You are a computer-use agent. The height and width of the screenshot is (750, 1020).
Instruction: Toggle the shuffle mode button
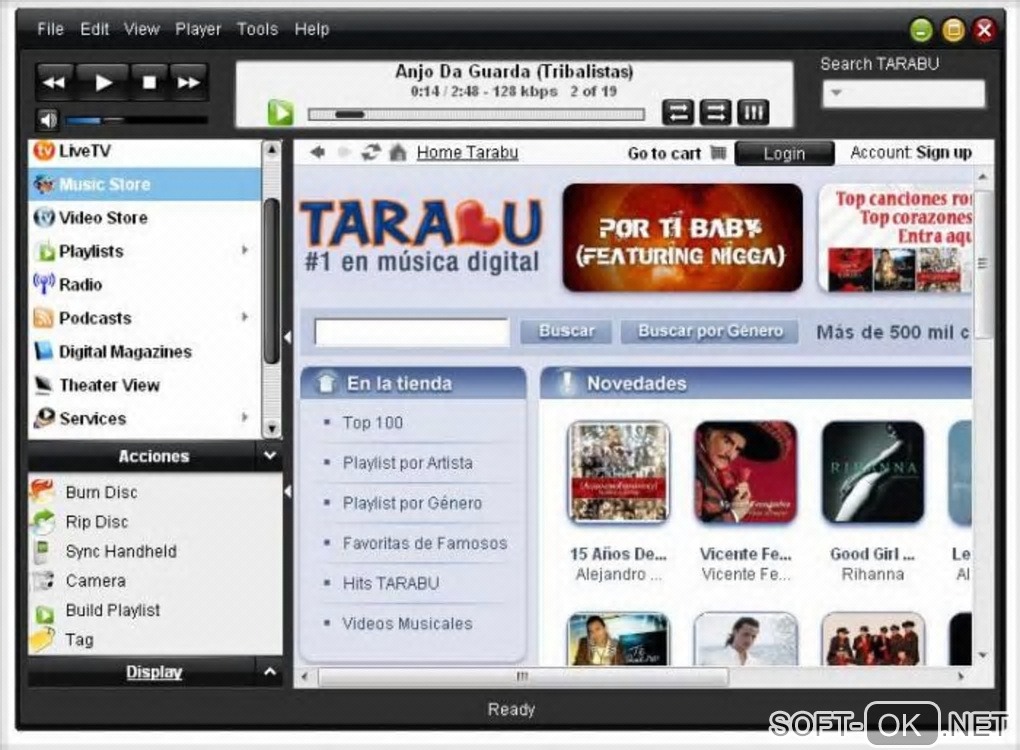tap(716, 113)
